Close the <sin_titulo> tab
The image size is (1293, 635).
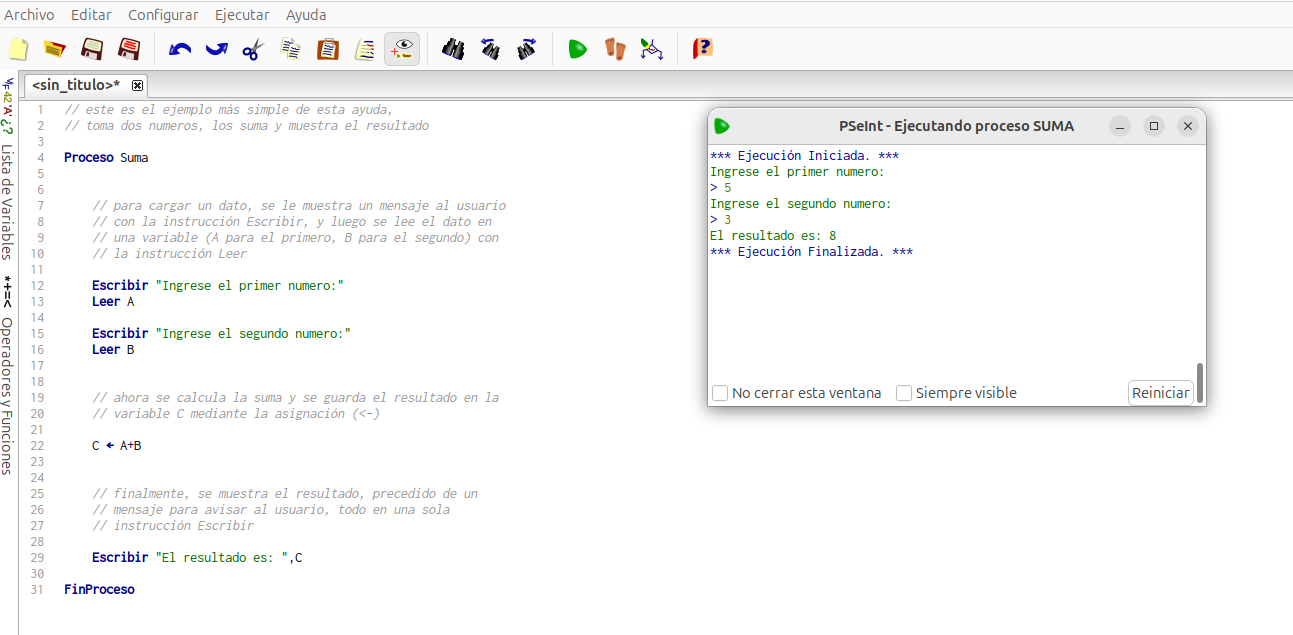tap(138, 85)
